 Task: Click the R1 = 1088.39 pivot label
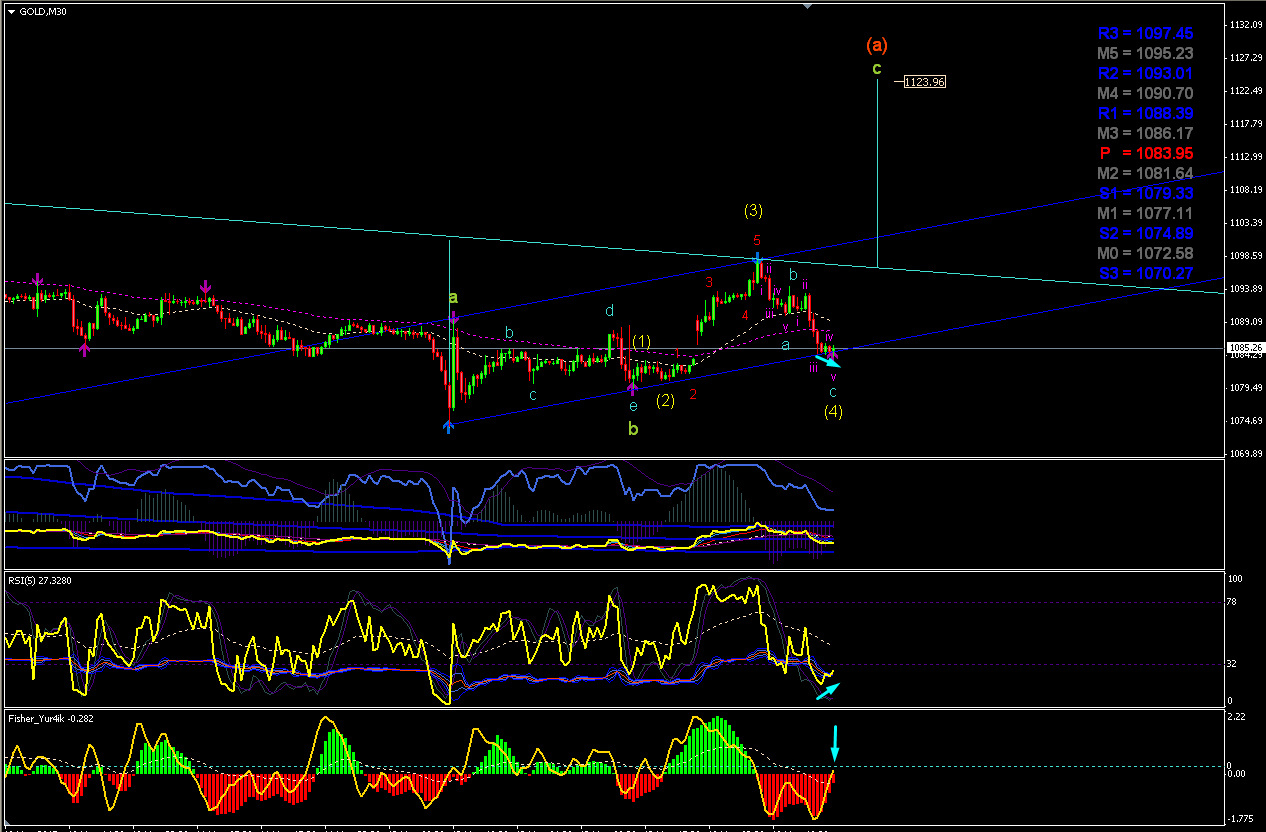[1145, 113]
